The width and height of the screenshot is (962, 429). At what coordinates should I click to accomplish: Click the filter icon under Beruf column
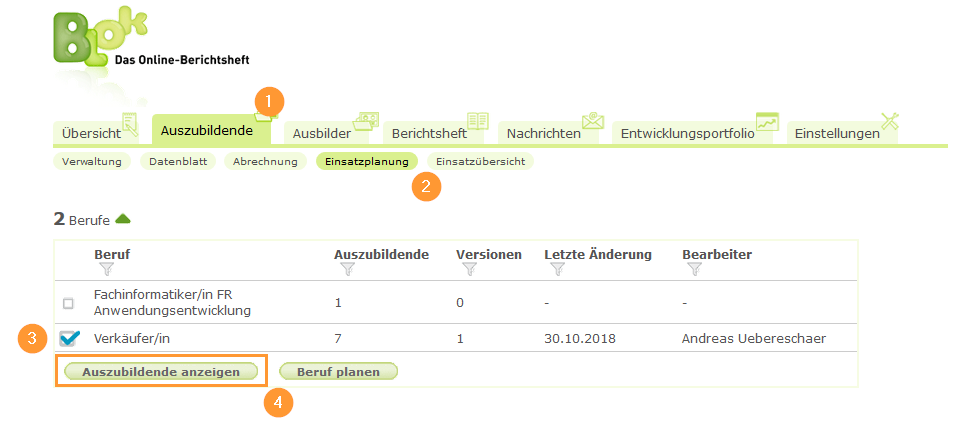pos(106,269)
